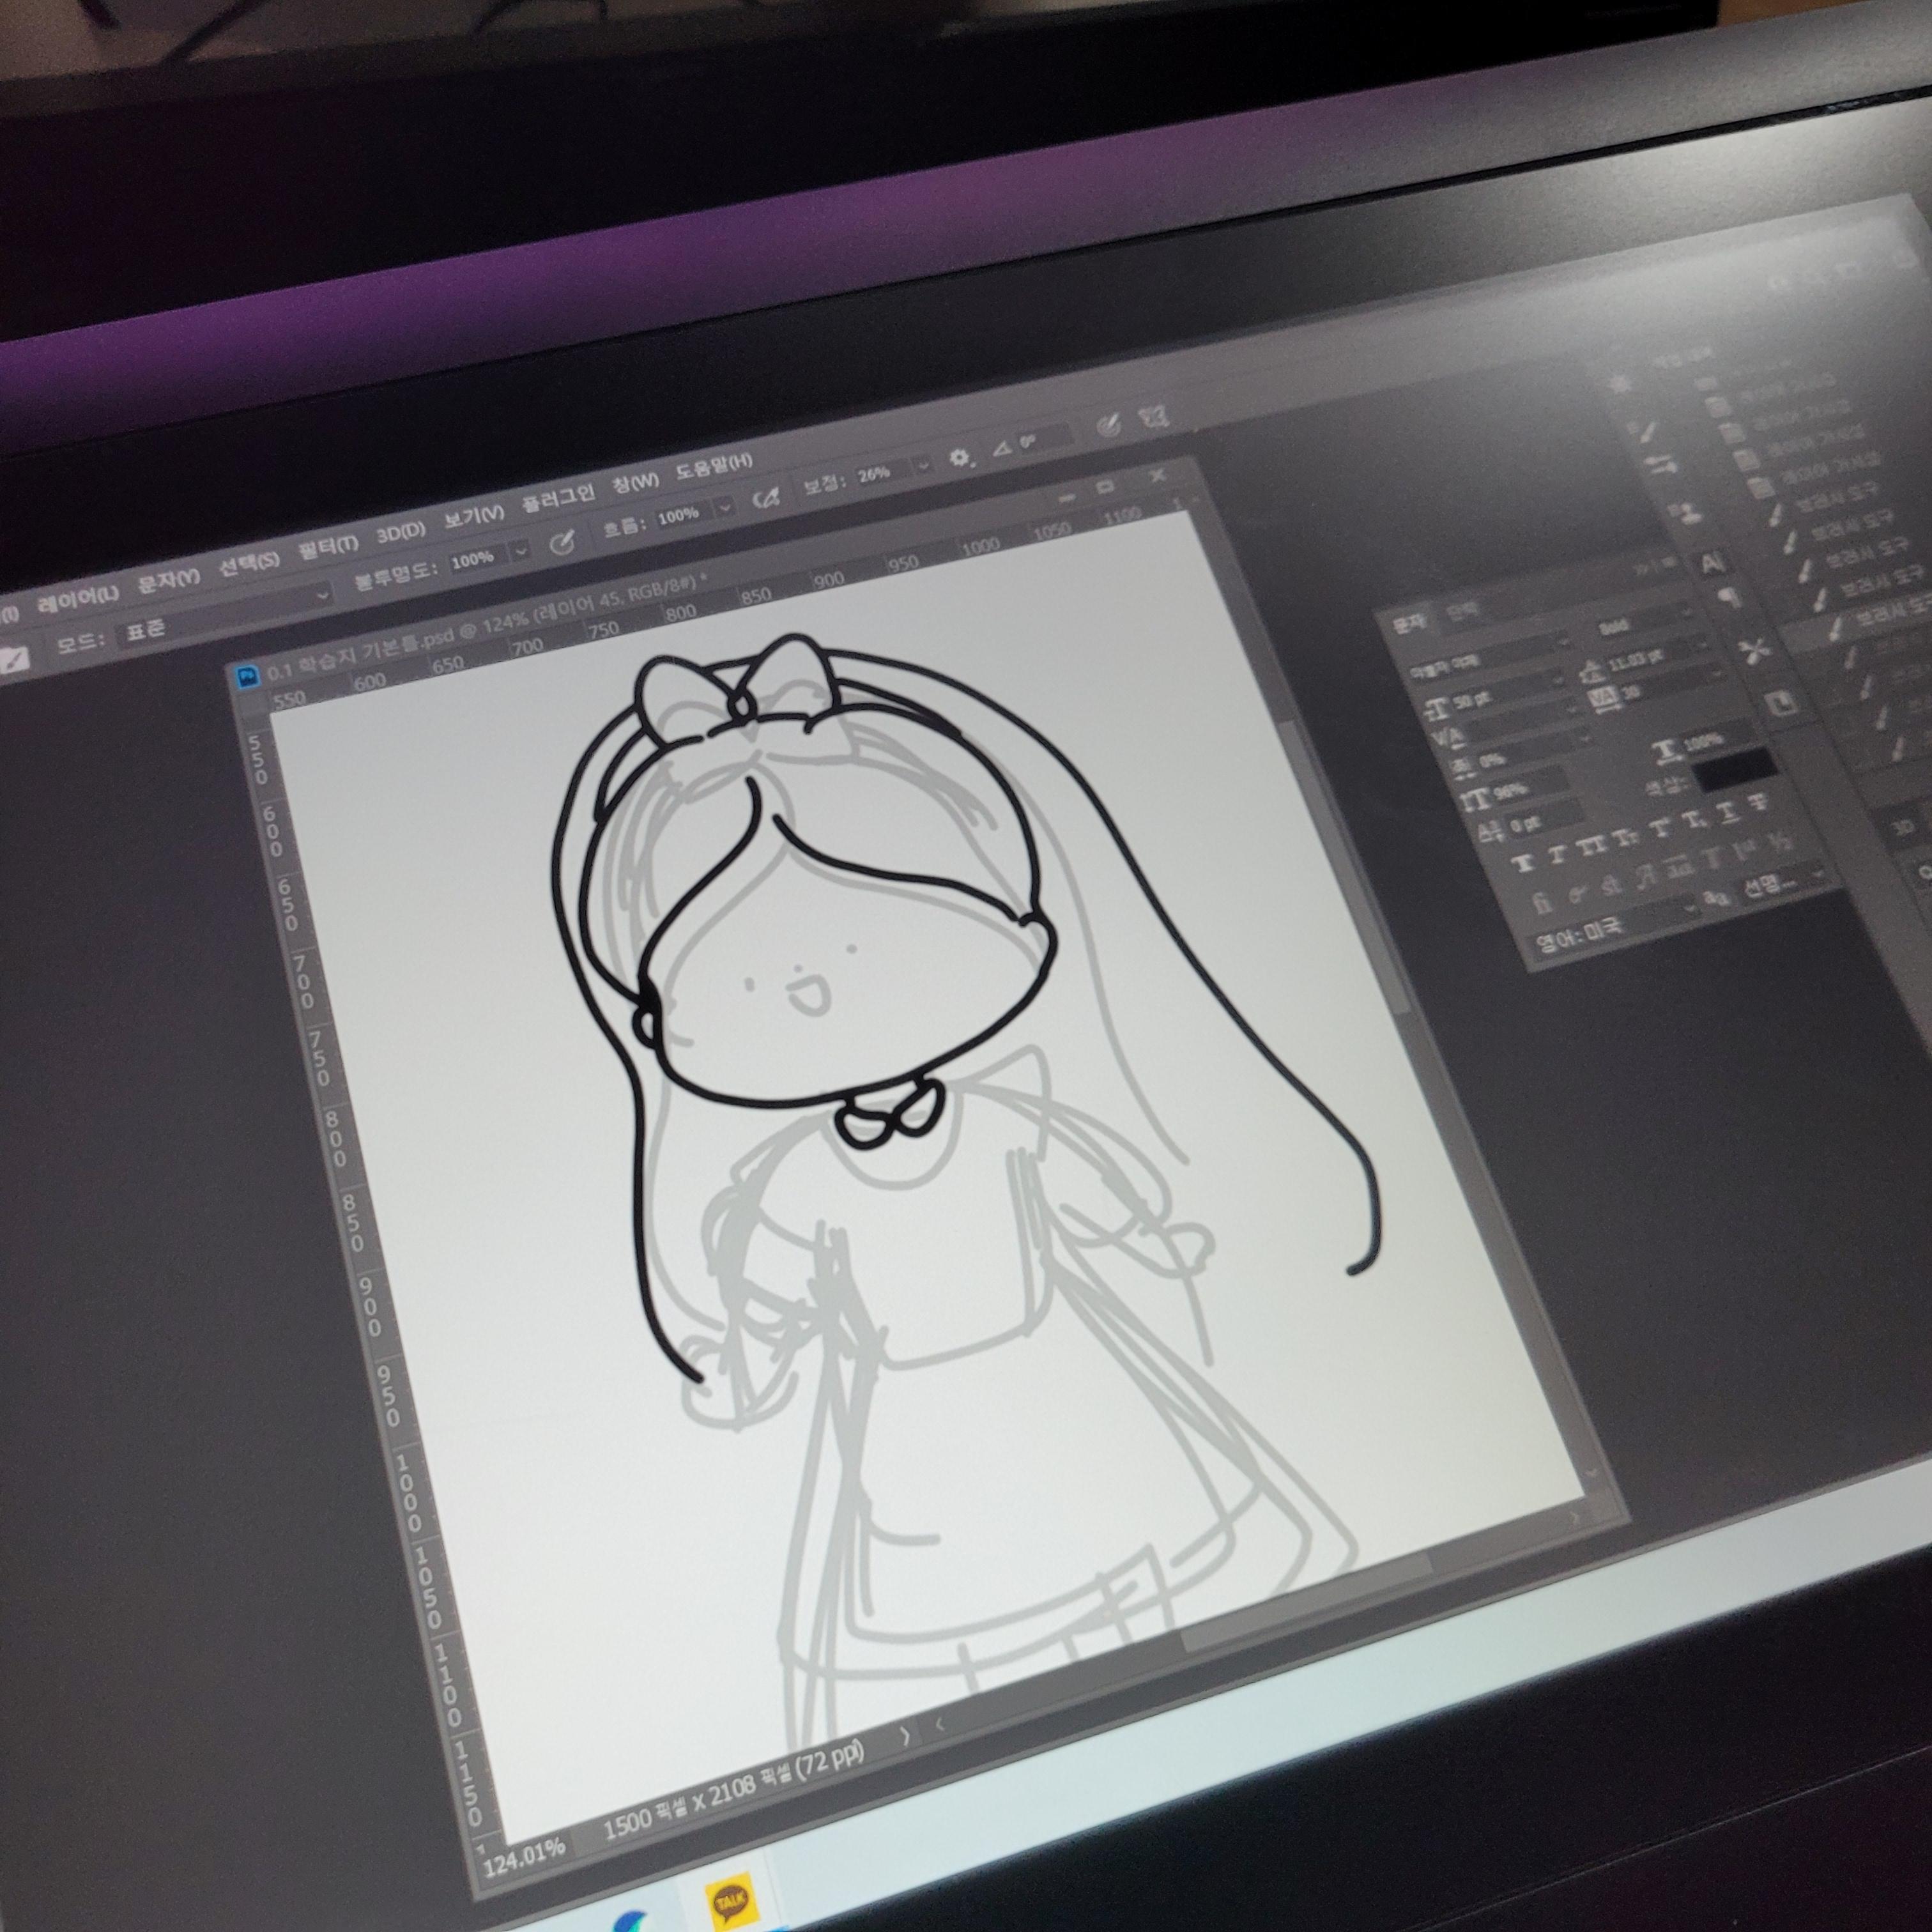Open the 흐름 flow dropdown arrow
The image size is (1932, 1932).
pos(726,508)
